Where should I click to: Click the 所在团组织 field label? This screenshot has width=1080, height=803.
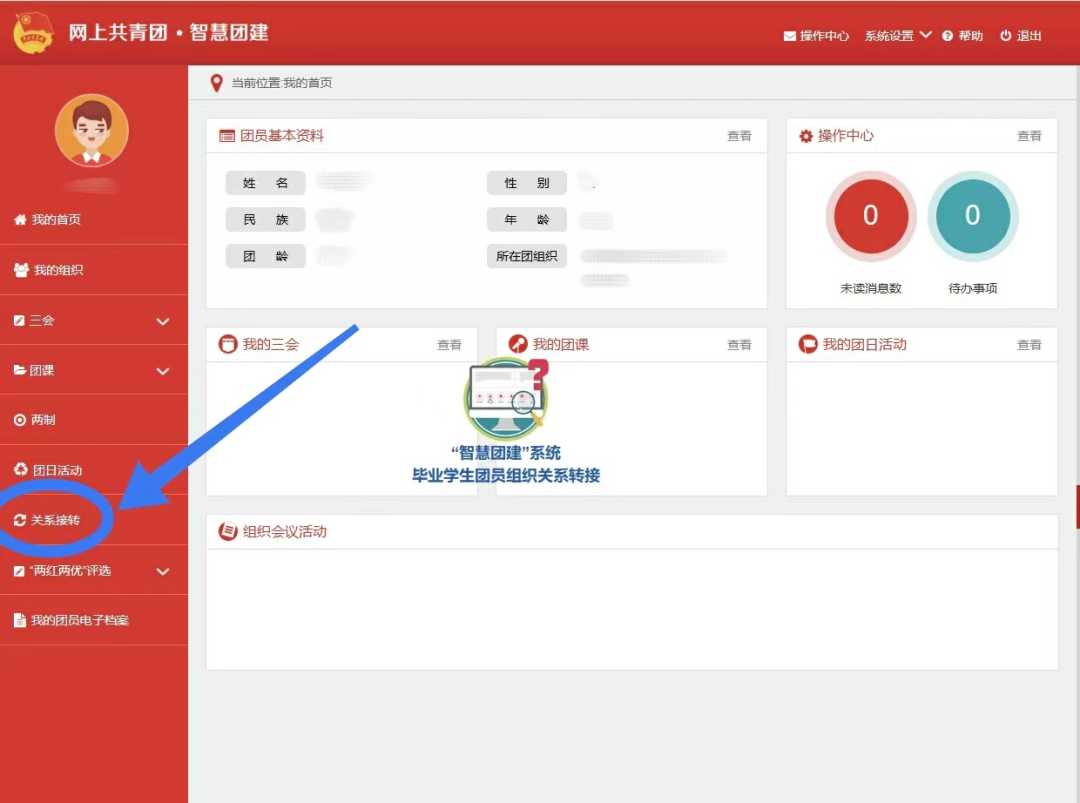(527, 256)
